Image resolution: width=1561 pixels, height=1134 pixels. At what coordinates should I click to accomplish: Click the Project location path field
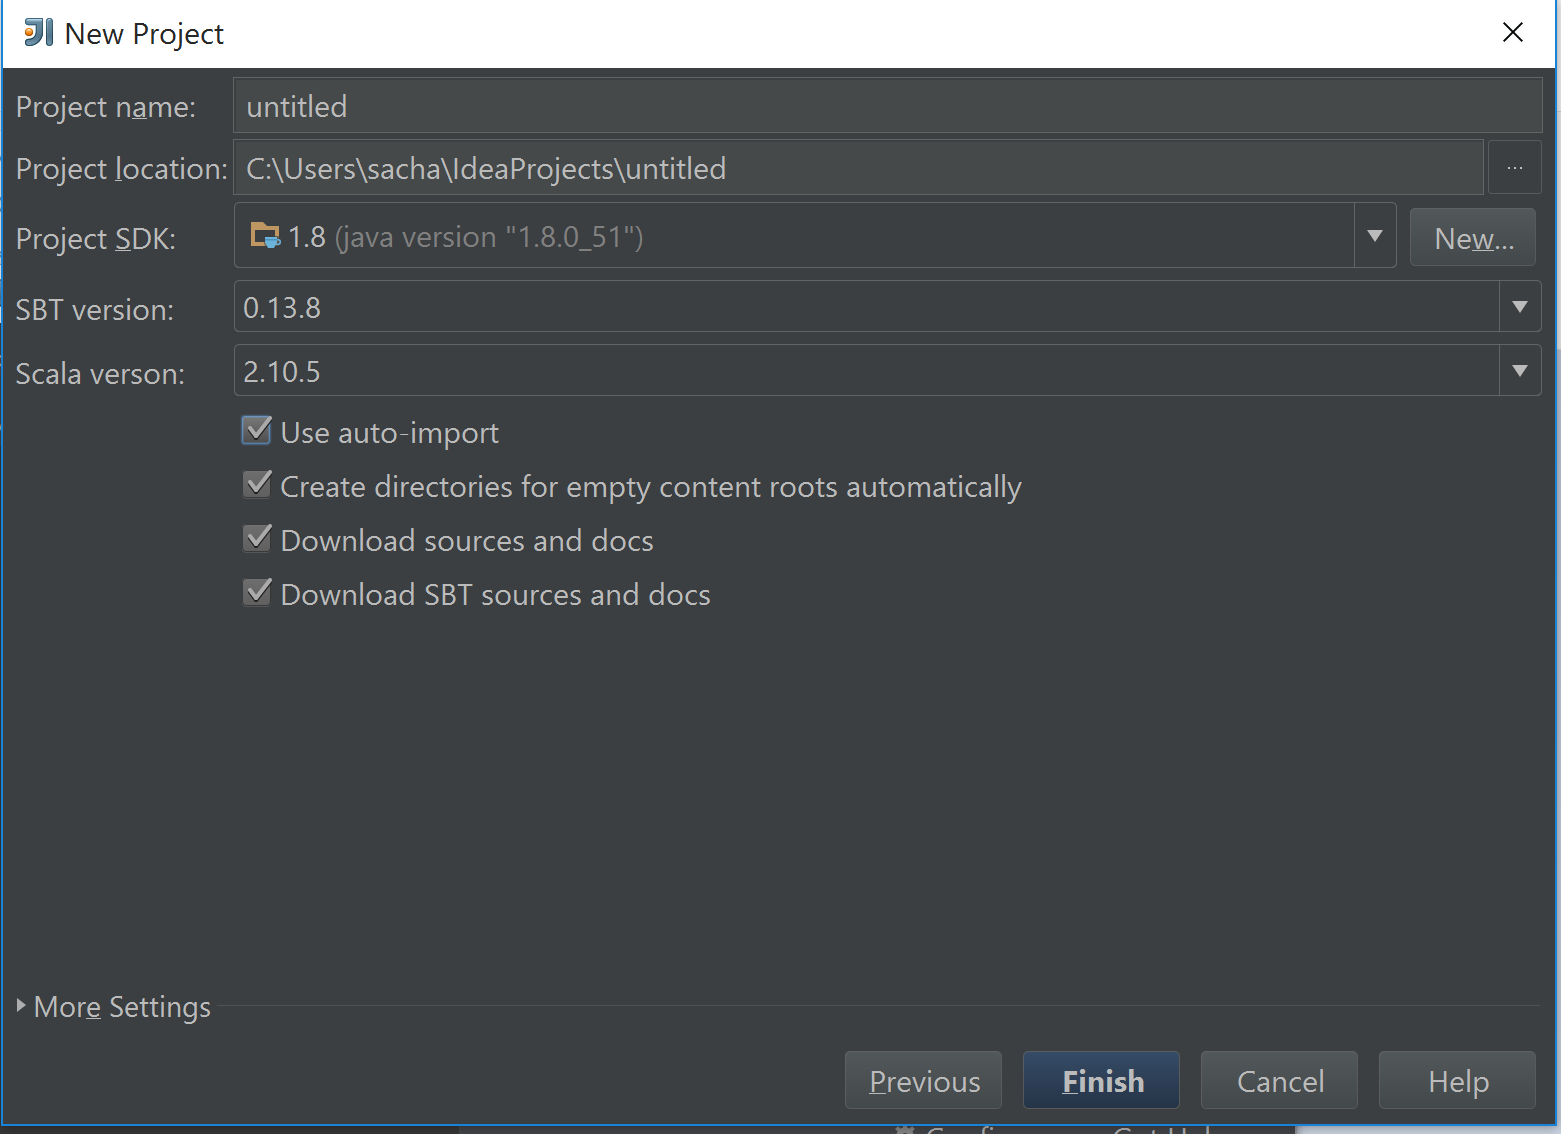859,168
